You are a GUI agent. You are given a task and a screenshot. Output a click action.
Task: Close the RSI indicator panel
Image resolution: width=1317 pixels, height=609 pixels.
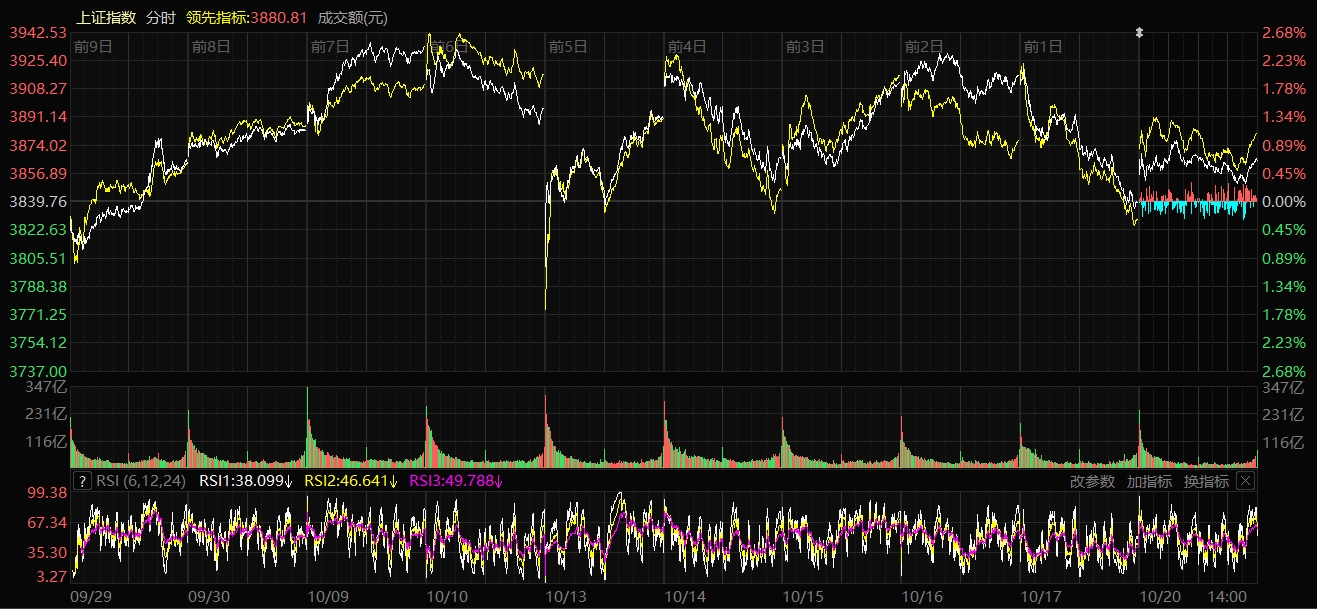coord(1245,481)
